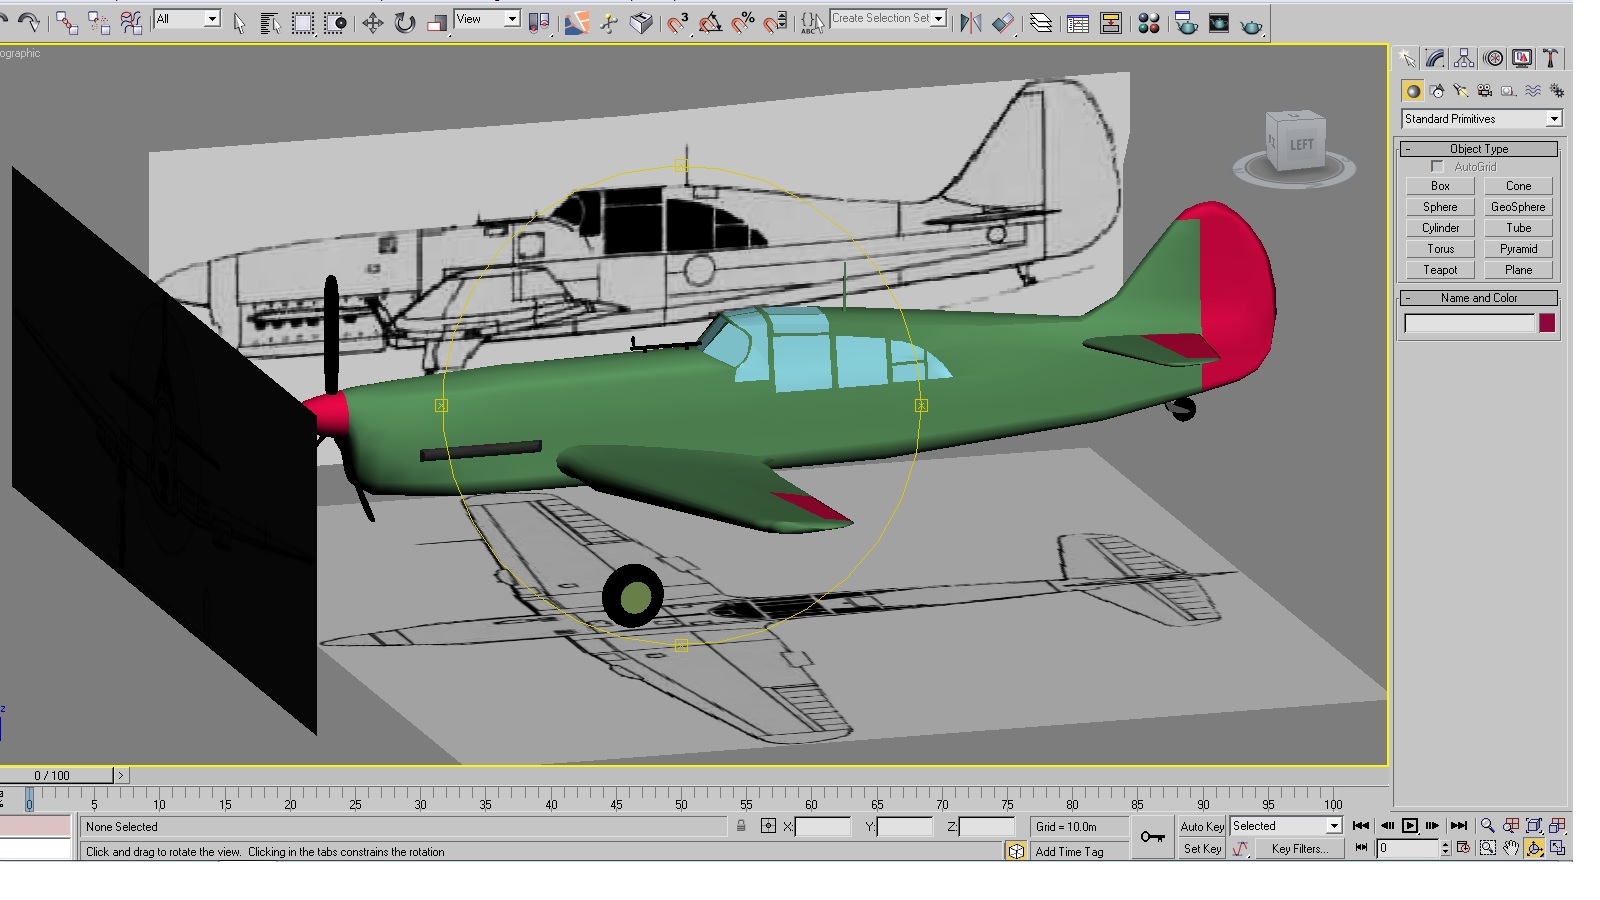
Task: Select the Lights category icon
Action: coord(1460,91)
